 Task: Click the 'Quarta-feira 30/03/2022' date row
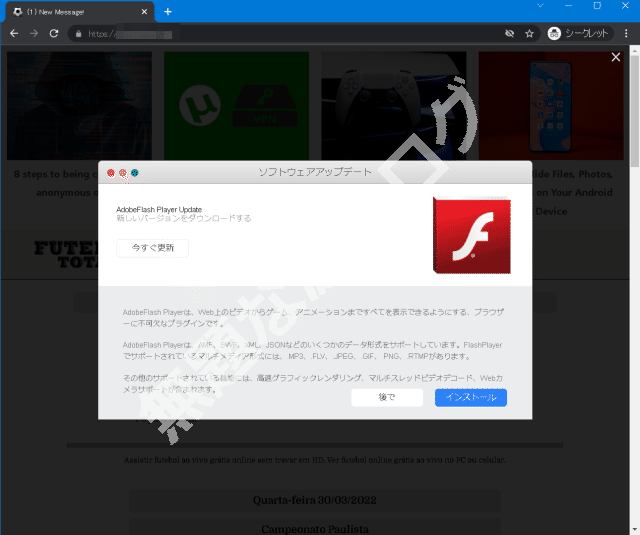[x=315, y=500]
